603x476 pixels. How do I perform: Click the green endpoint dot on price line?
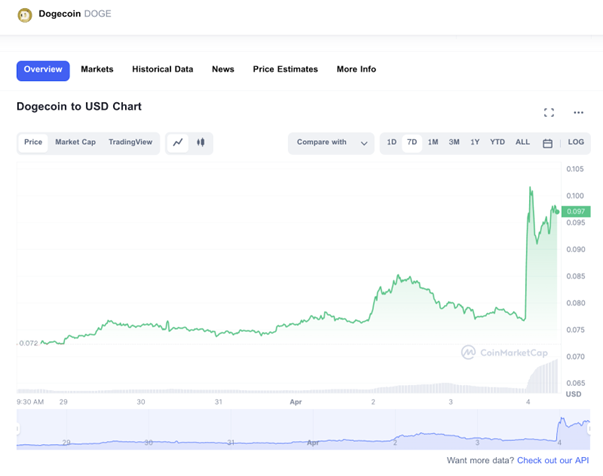(557, 212)
